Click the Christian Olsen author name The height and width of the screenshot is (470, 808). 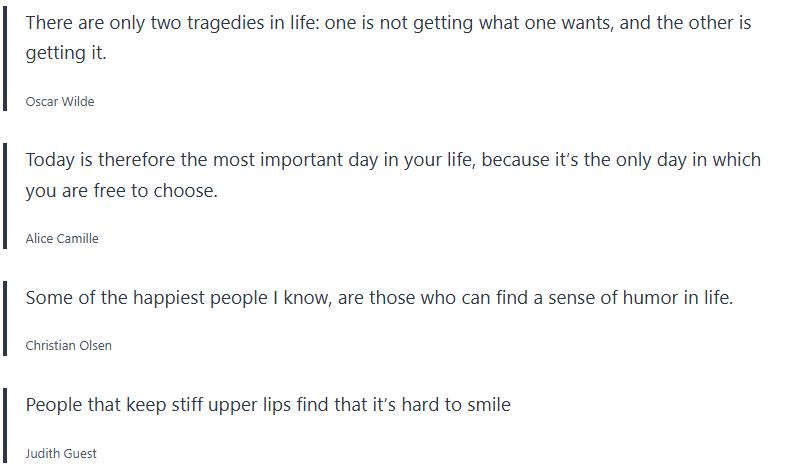tap(68, 345)
